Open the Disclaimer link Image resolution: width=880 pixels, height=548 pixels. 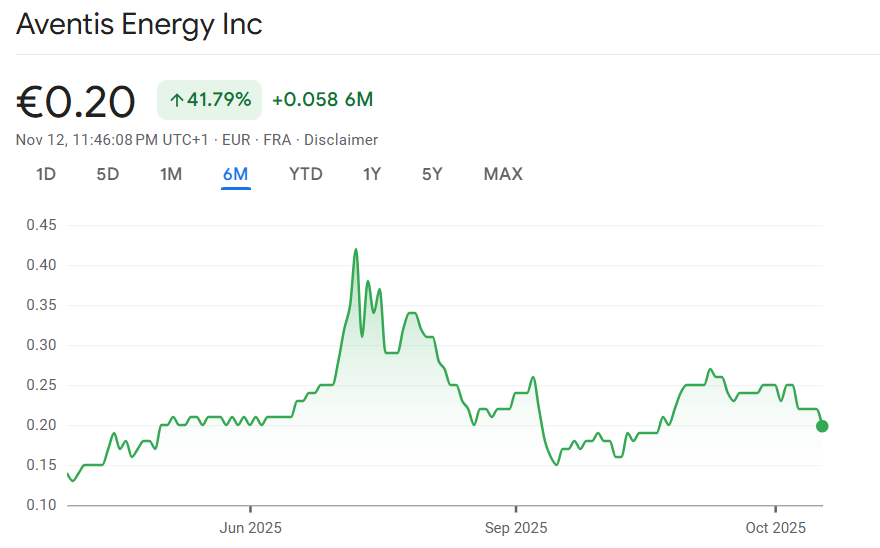(x=341, y=140)
